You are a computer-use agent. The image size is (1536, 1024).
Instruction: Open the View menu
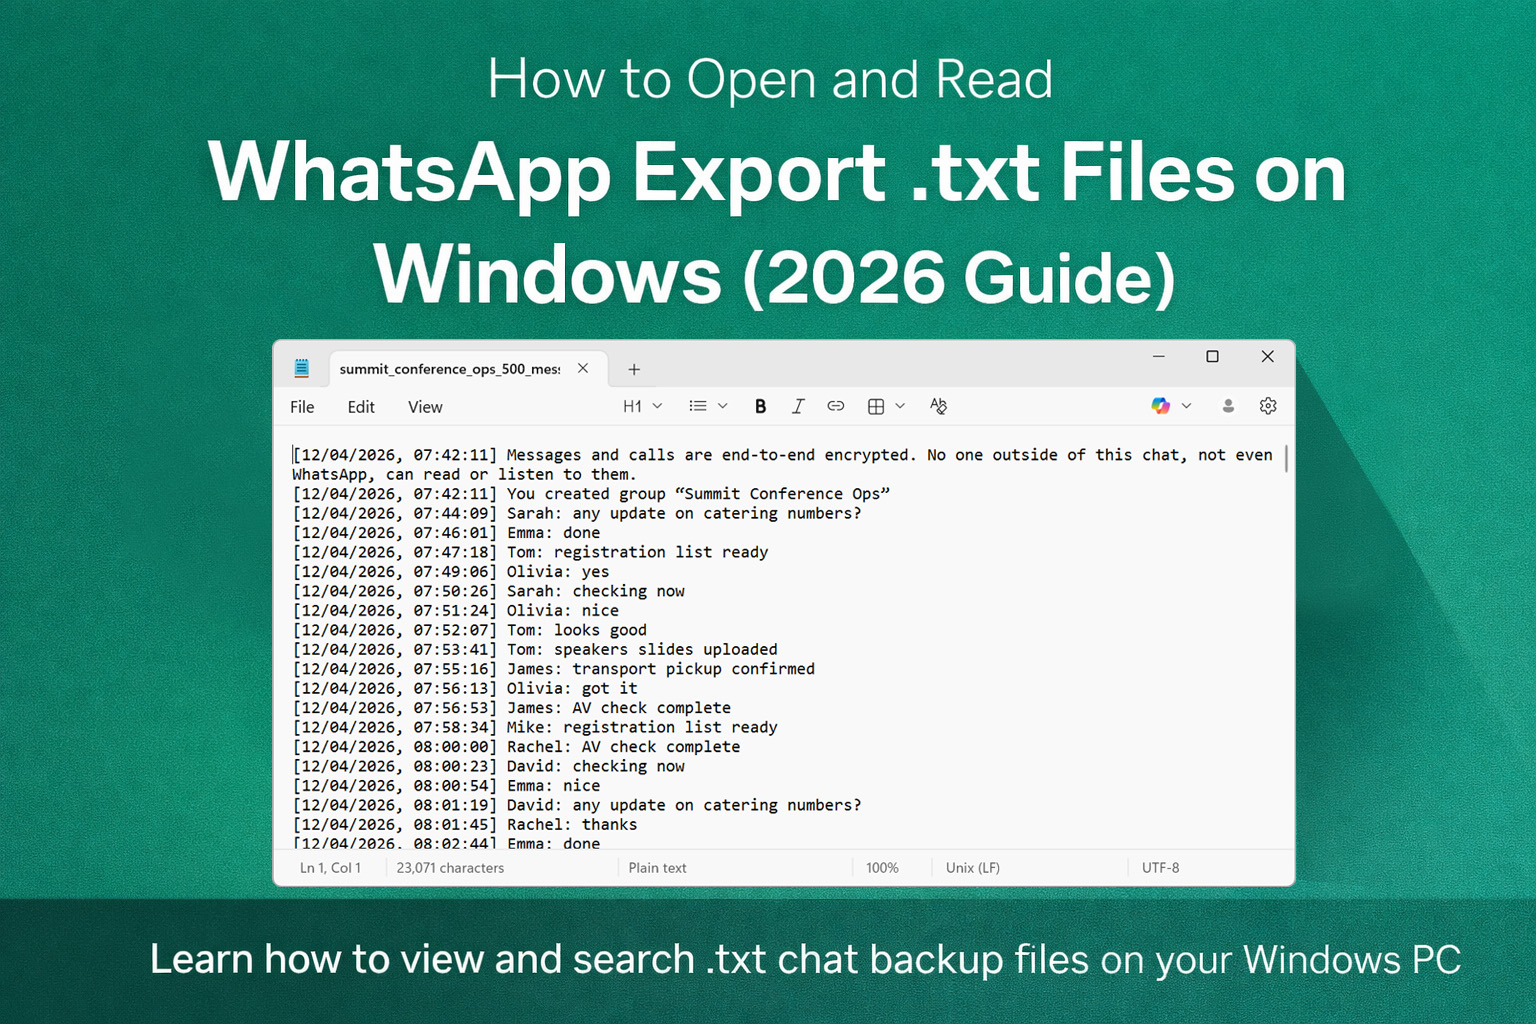coord(424,407)
